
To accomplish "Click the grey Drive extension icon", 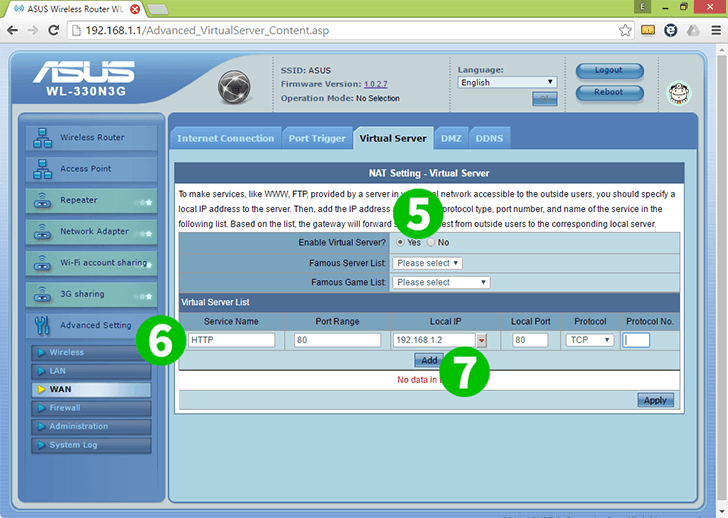I will [x=693, y=31].
